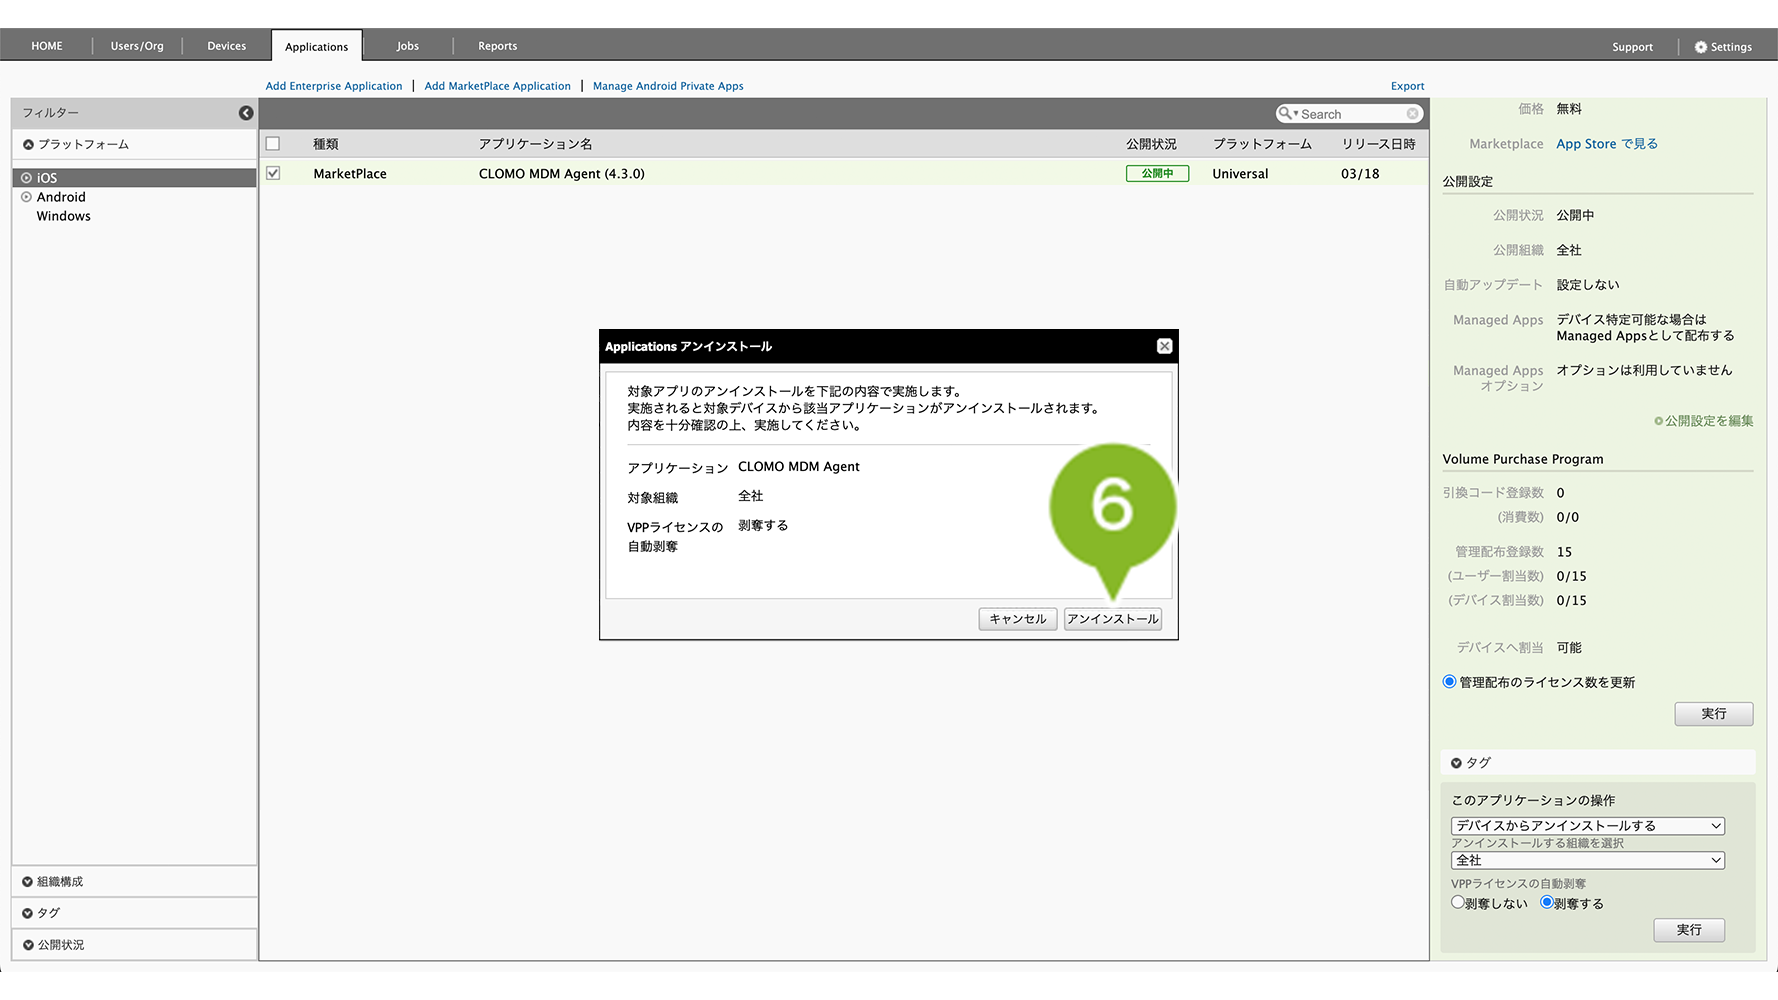Click 実行 button under license update
Screen dimensions: 1778x1000
pos(1714,714)
